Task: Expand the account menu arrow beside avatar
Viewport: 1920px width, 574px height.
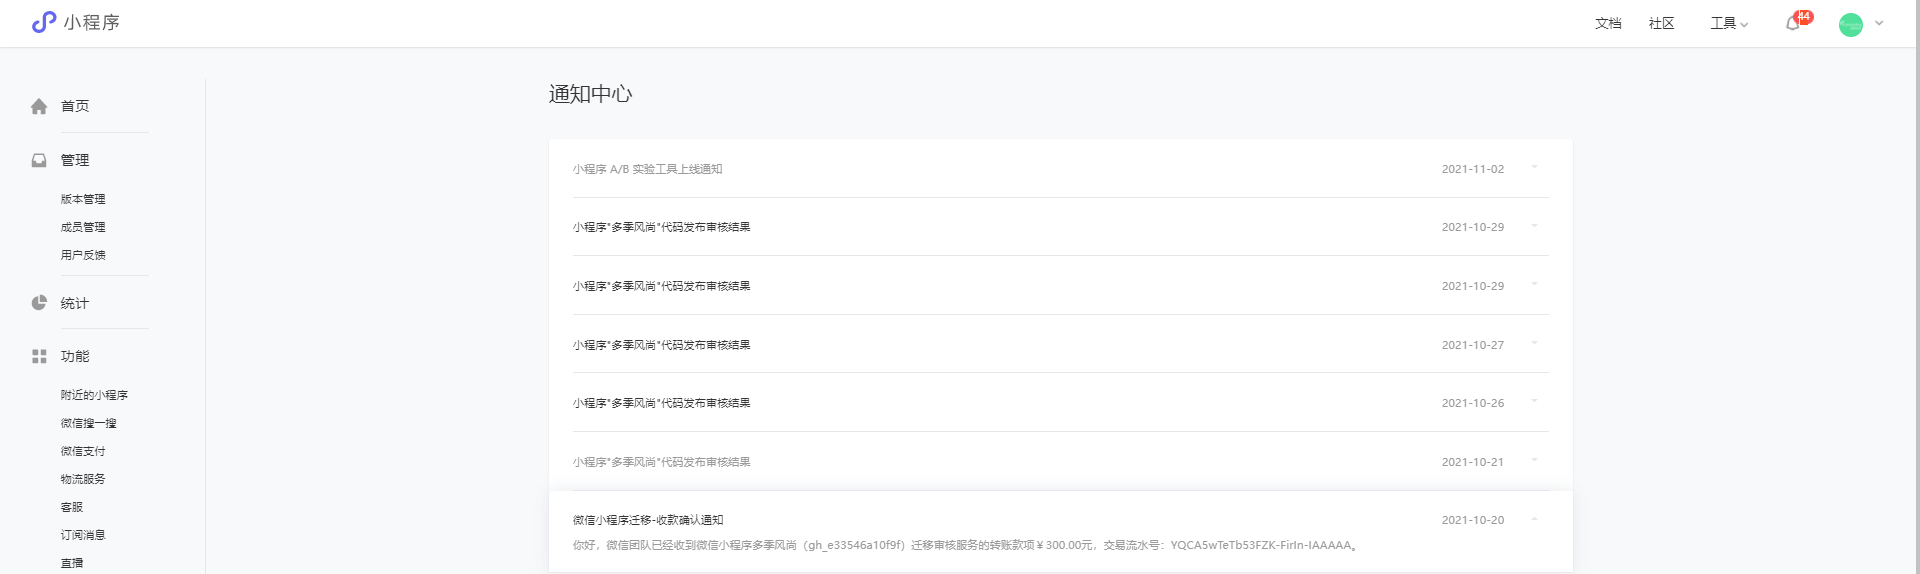Action: click(x=1879, y=23)
